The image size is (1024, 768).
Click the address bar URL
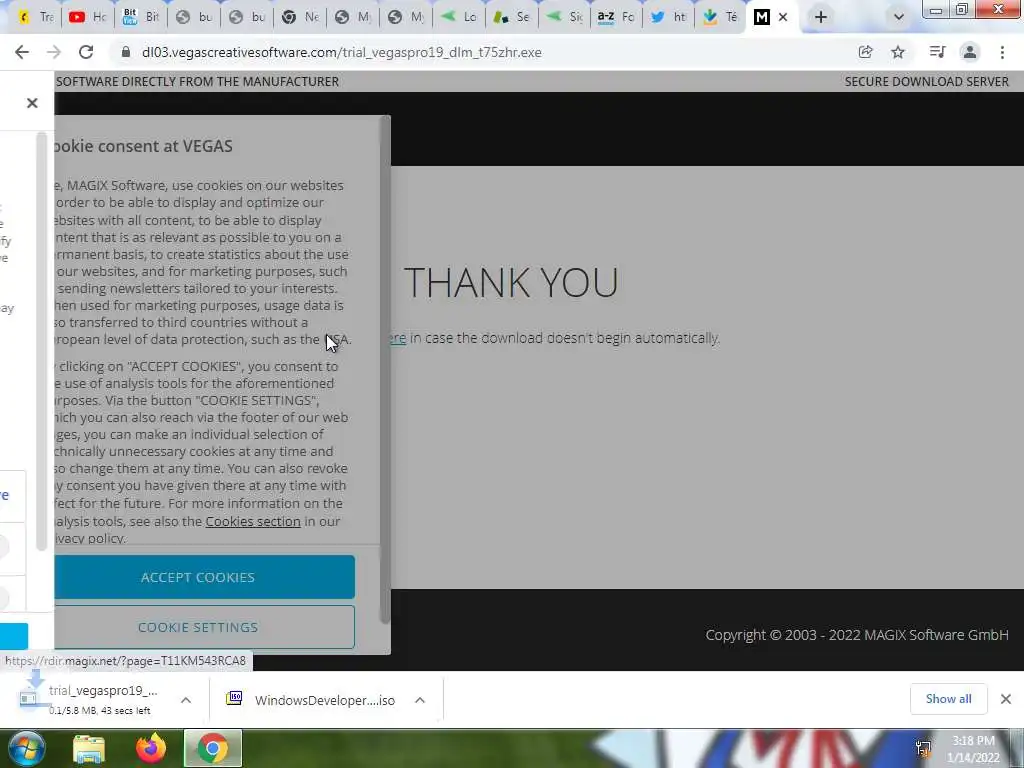[342, 52]
